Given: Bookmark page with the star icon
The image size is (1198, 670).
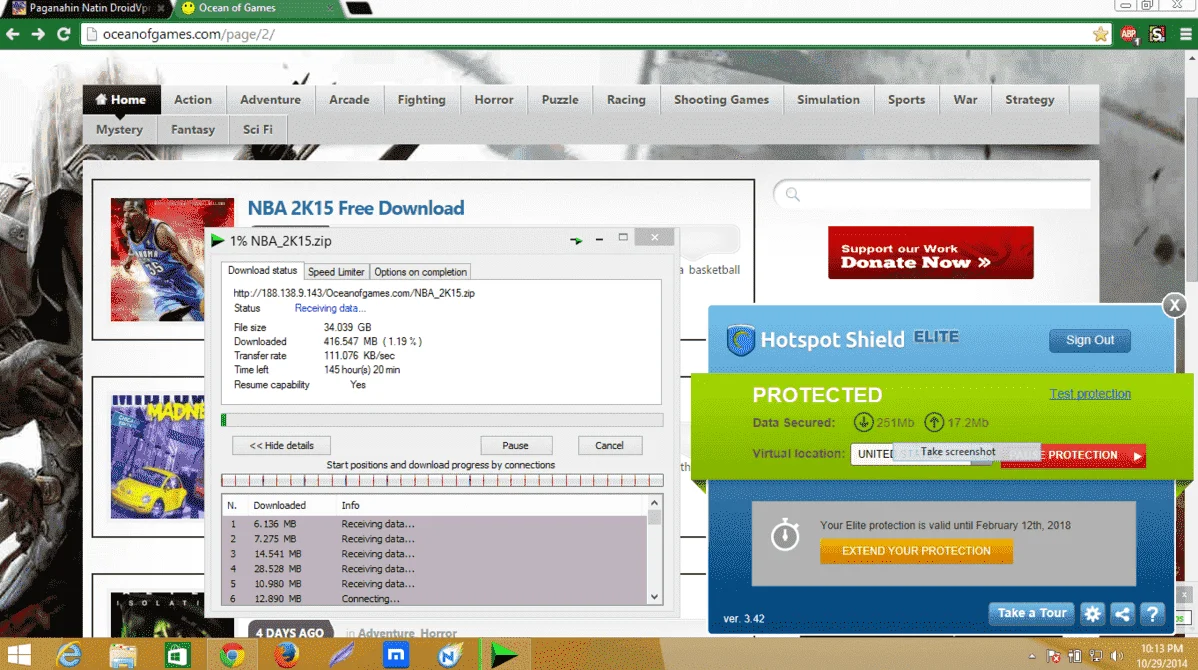Looking at the screenshot, I should (1100, 34).
